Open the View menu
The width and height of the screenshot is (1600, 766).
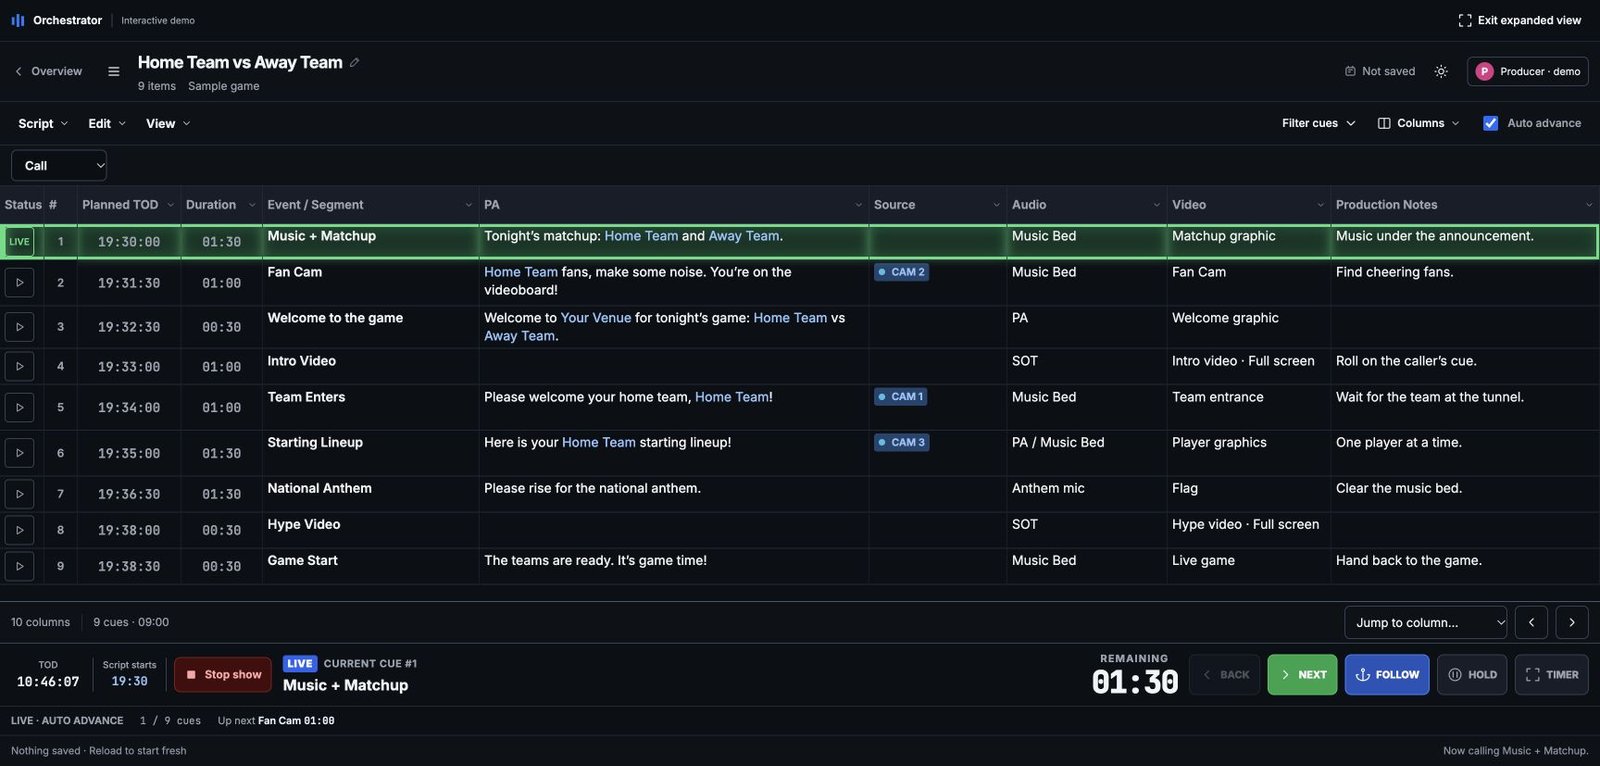168,123
